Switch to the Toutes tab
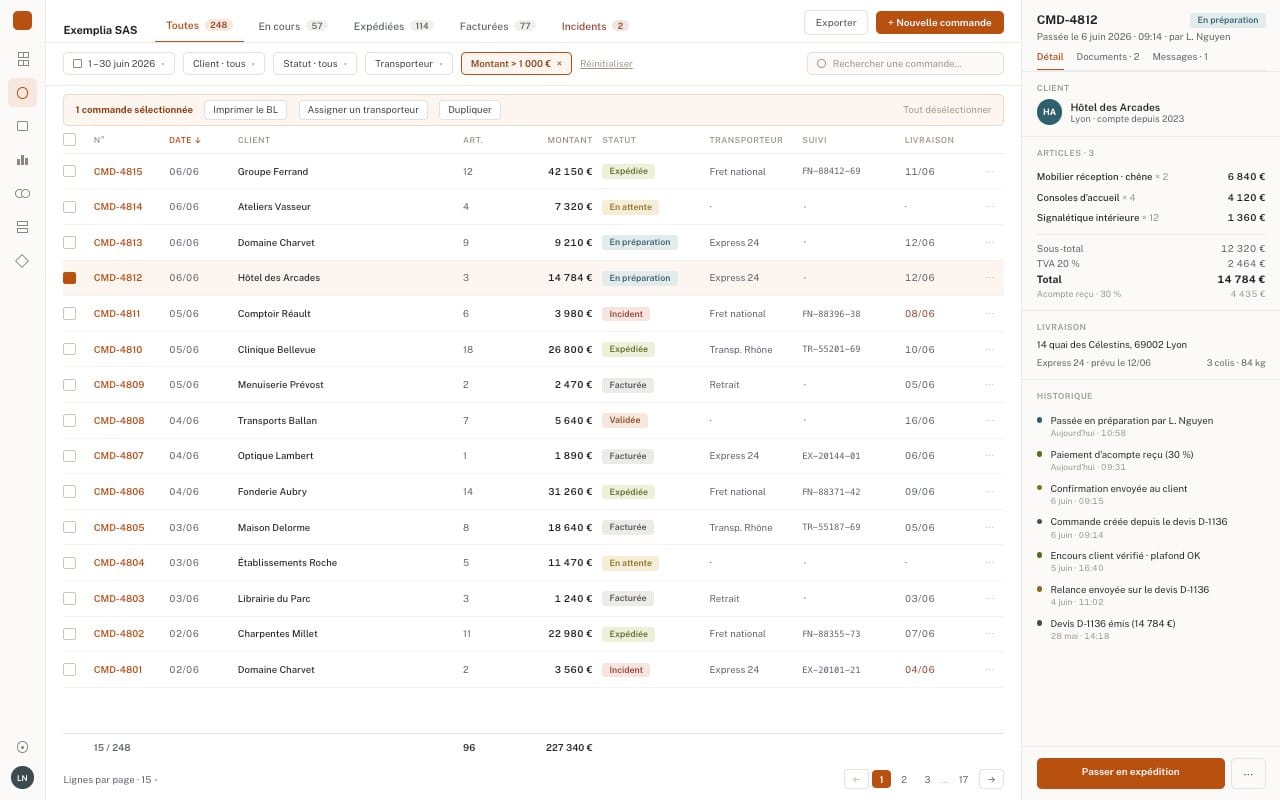Image resolution: width=1280 pixels, height=800 pixels. (x=199, y=25)
